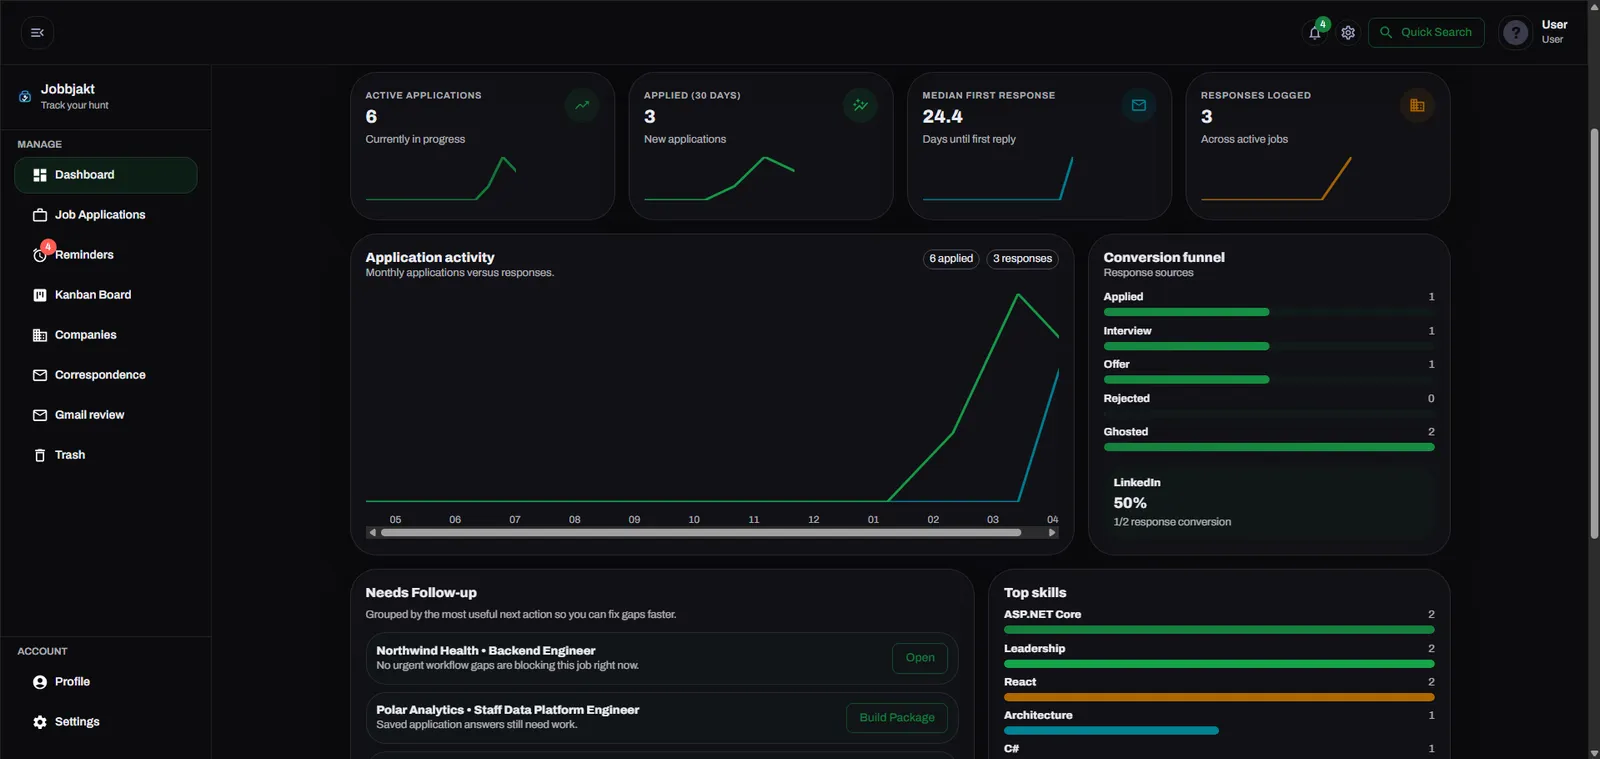The height and width of the screenshot is (759, 1600).
Task: Click the chart scroll right arrow
Action: tap(1052, 533)
